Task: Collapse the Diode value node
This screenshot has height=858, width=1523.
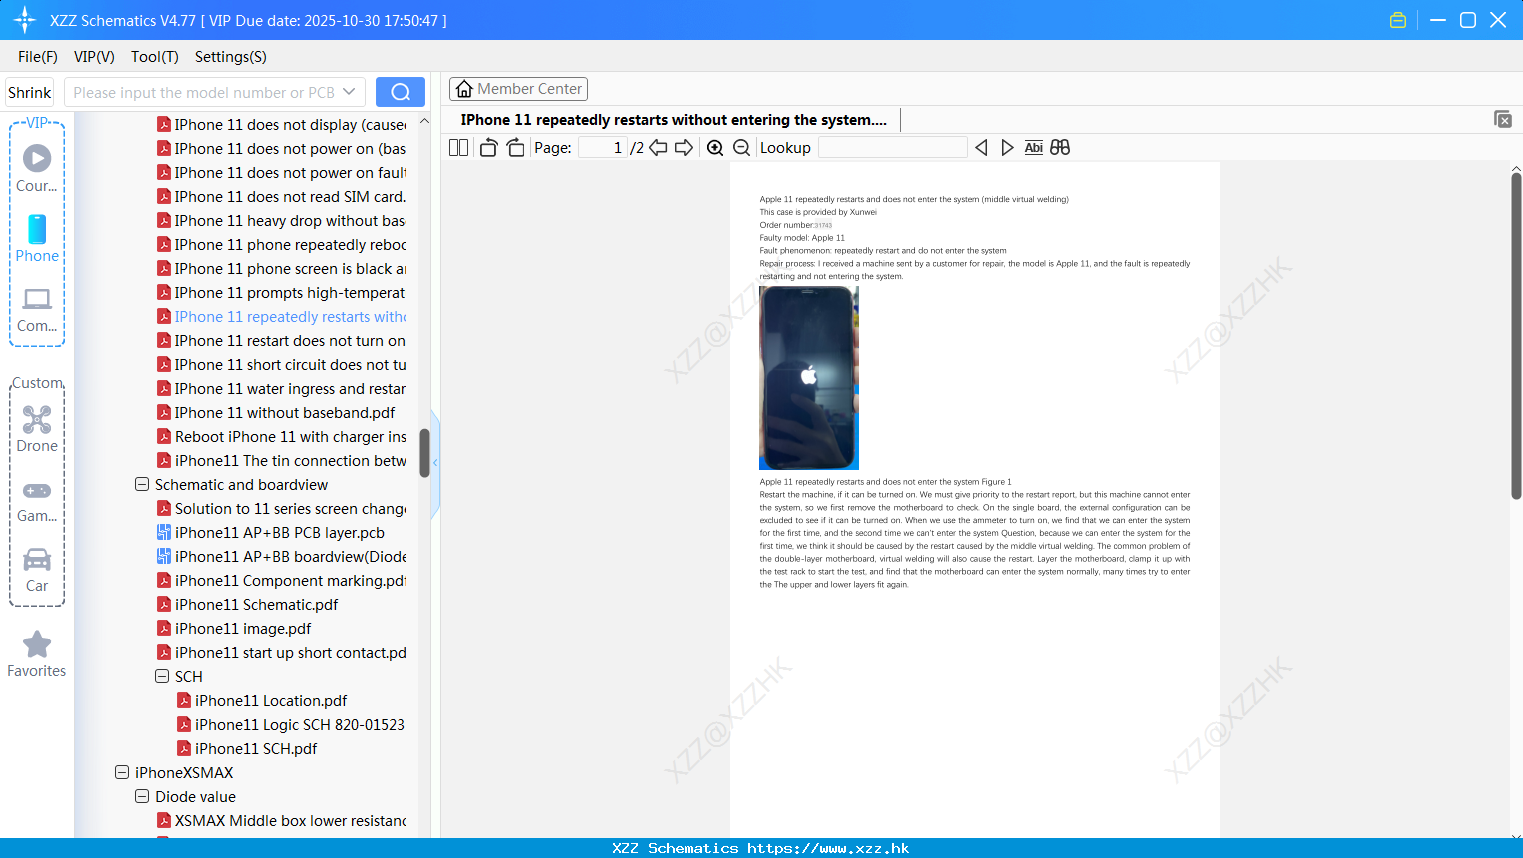Action: (x=142, y=796)
